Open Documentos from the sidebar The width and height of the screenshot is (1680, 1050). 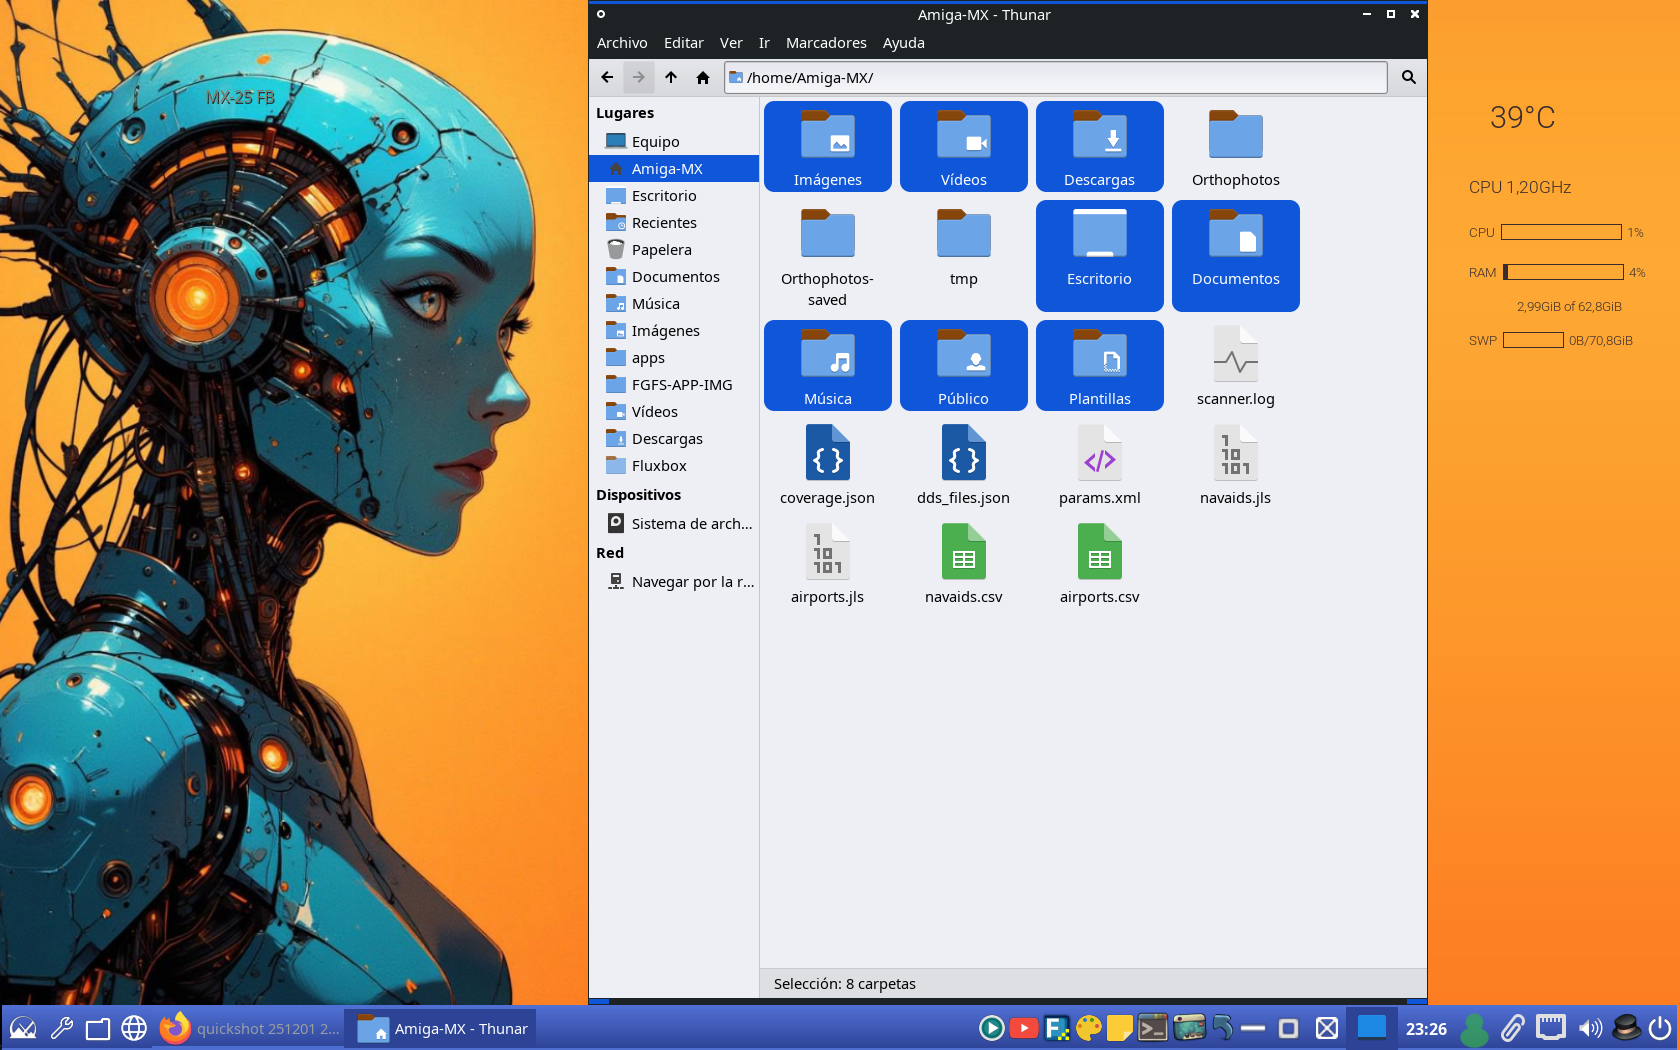pos(674,277)
